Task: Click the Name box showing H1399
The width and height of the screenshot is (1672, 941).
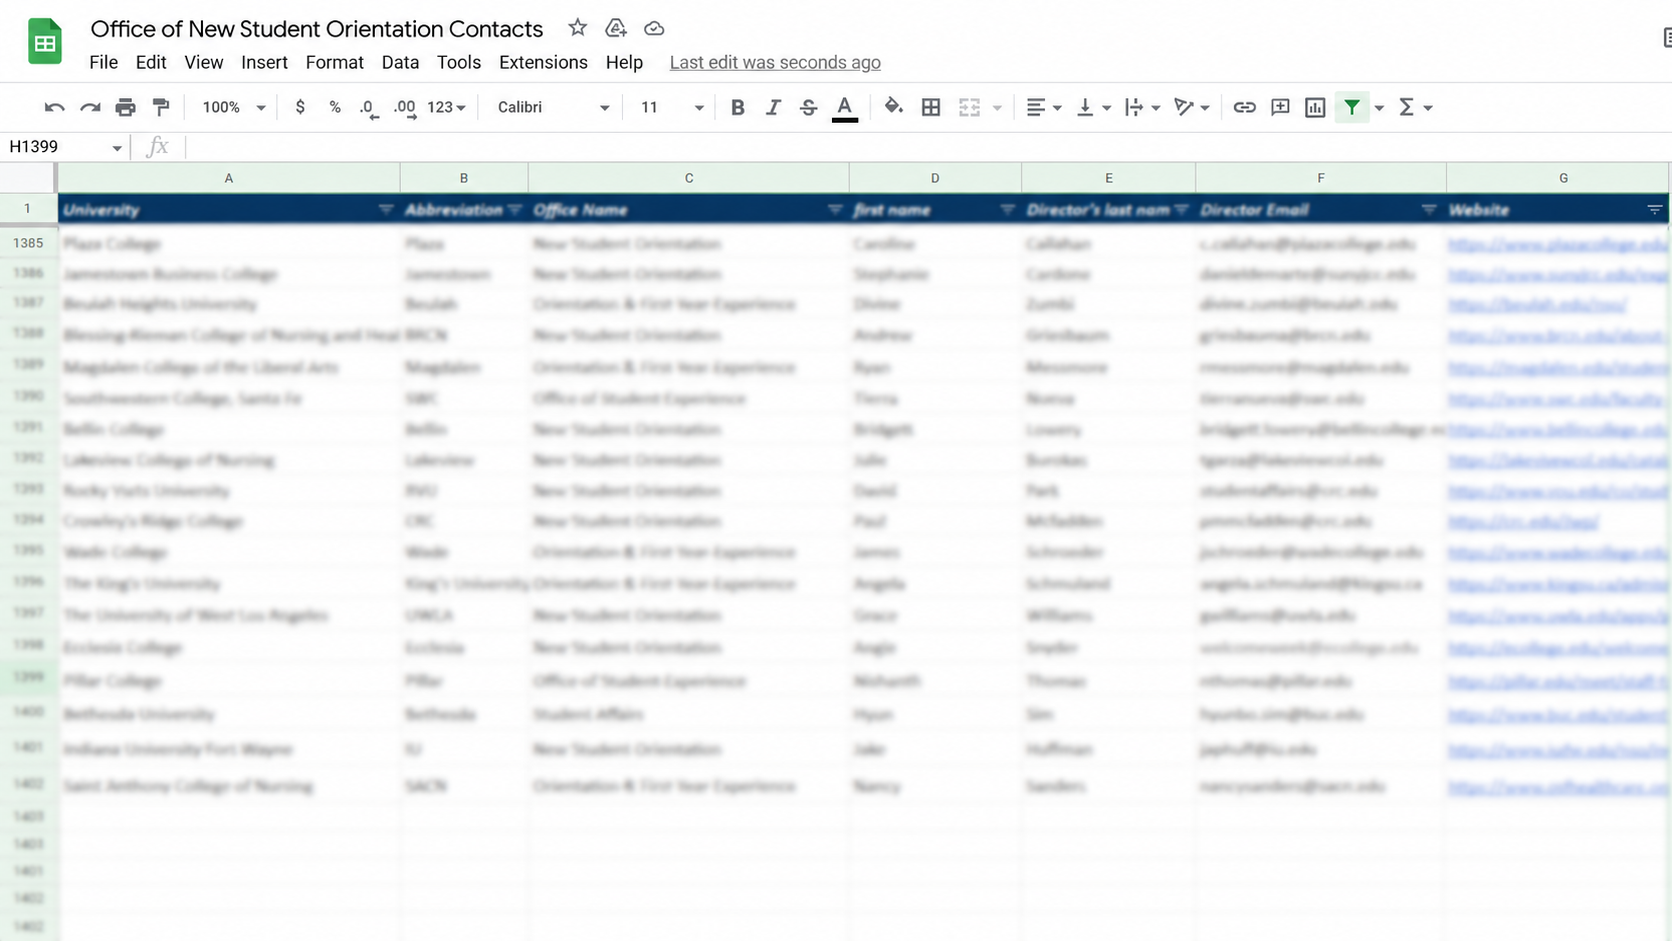Action: click(57, 147)
